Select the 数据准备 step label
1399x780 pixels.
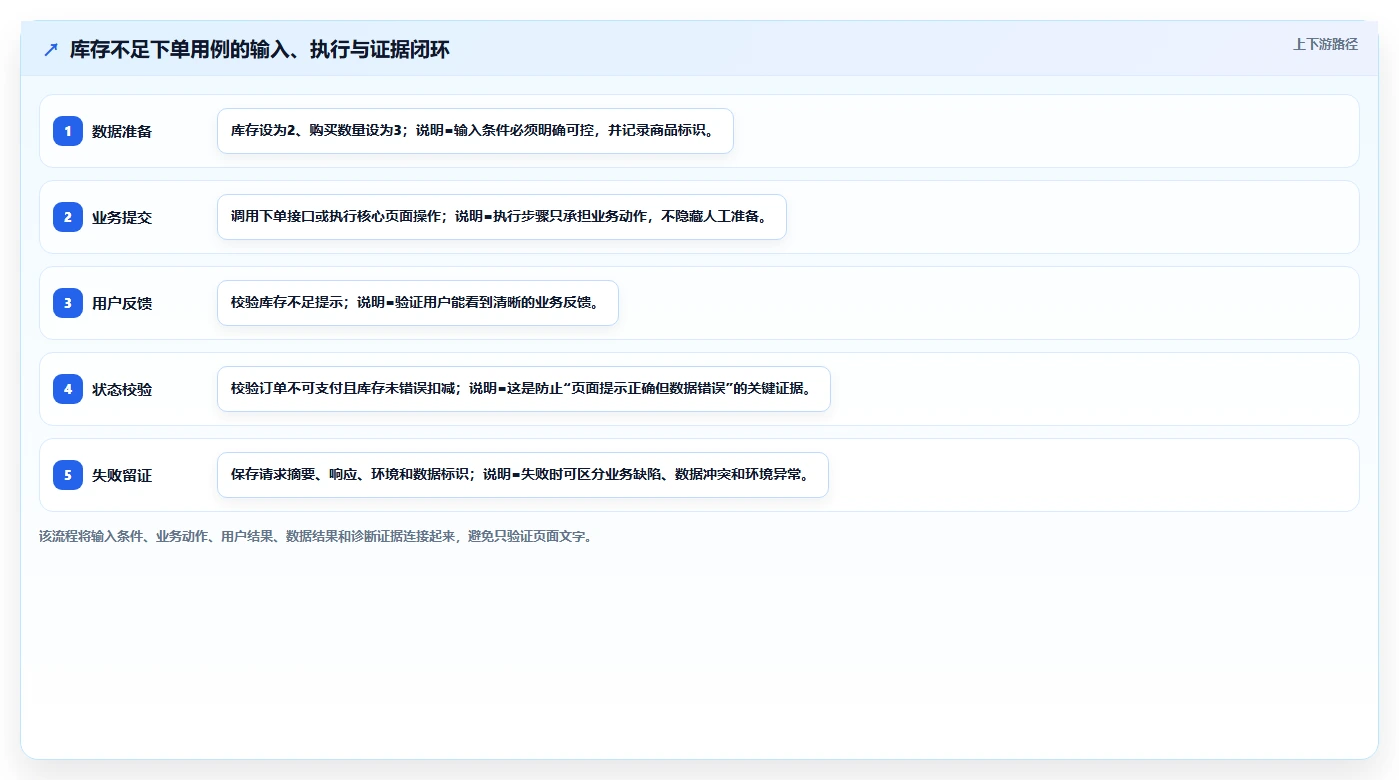(x=122, y=131)
